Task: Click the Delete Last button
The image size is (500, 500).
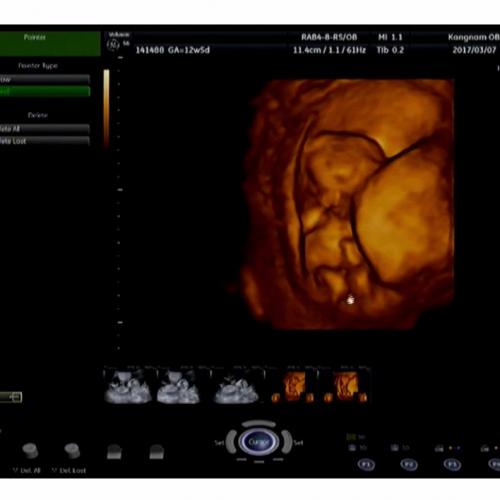Action: [45, 141]
